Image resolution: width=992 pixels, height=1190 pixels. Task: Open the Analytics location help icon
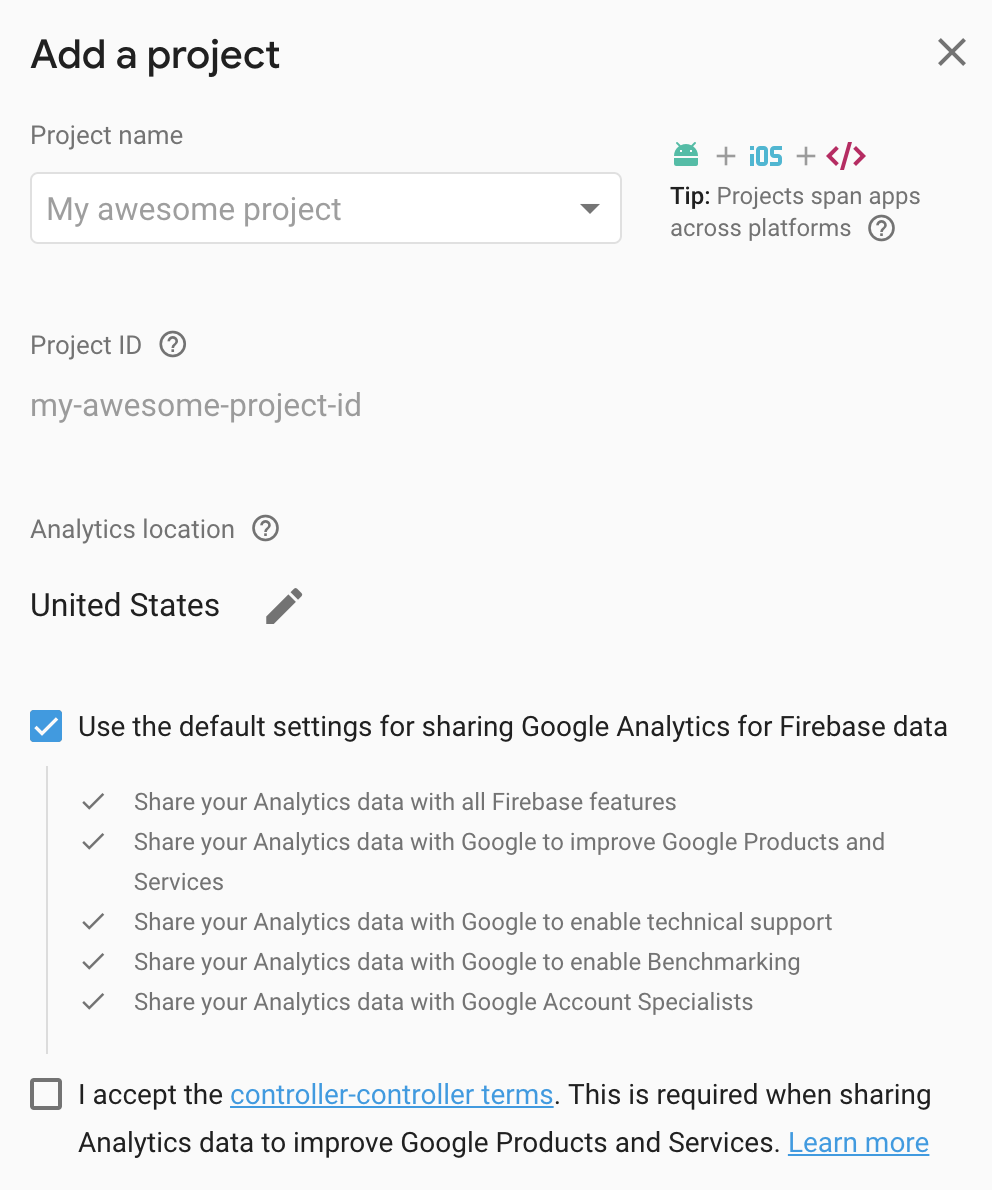[265, 529]
